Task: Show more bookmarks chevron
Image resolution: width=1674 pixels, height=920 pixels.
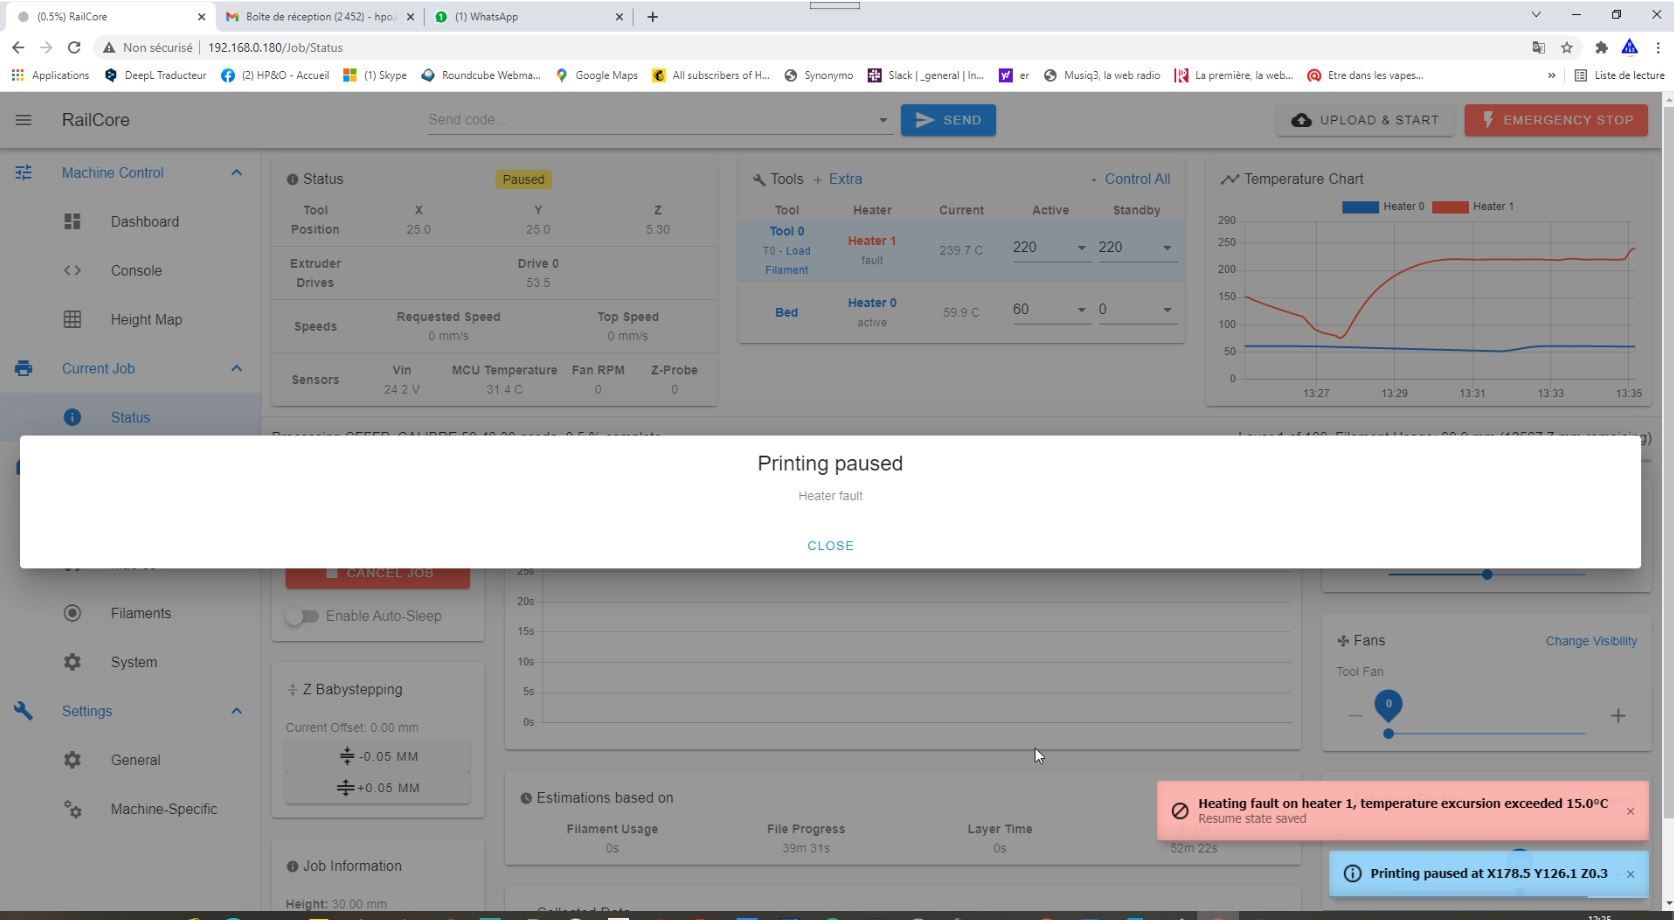Action: [1551, 75]
